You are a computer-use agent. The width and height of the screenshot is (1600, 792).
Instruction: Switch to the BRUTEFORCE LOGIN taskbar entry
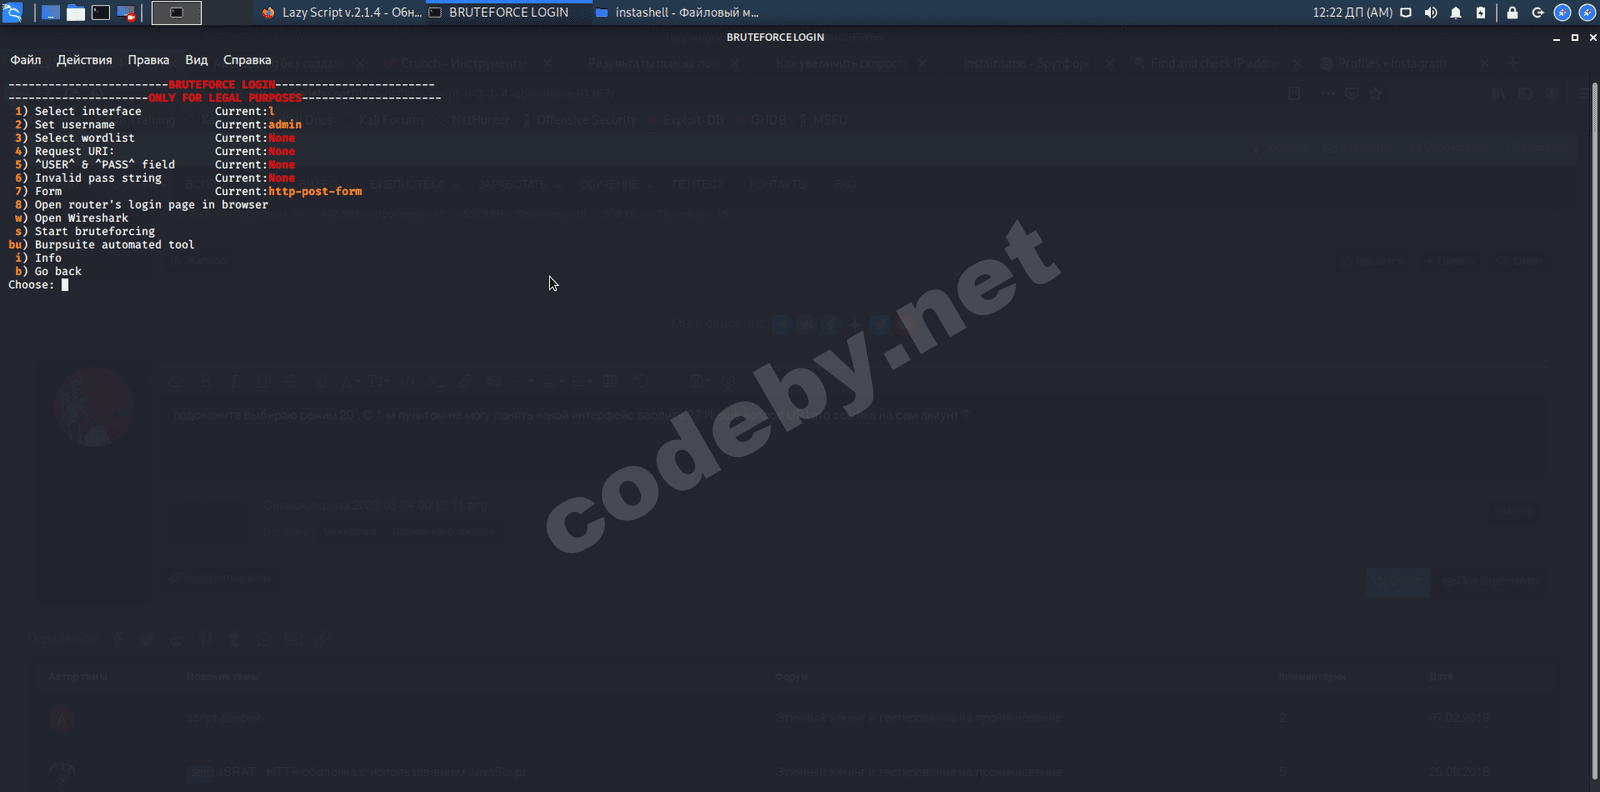[508, 13]
